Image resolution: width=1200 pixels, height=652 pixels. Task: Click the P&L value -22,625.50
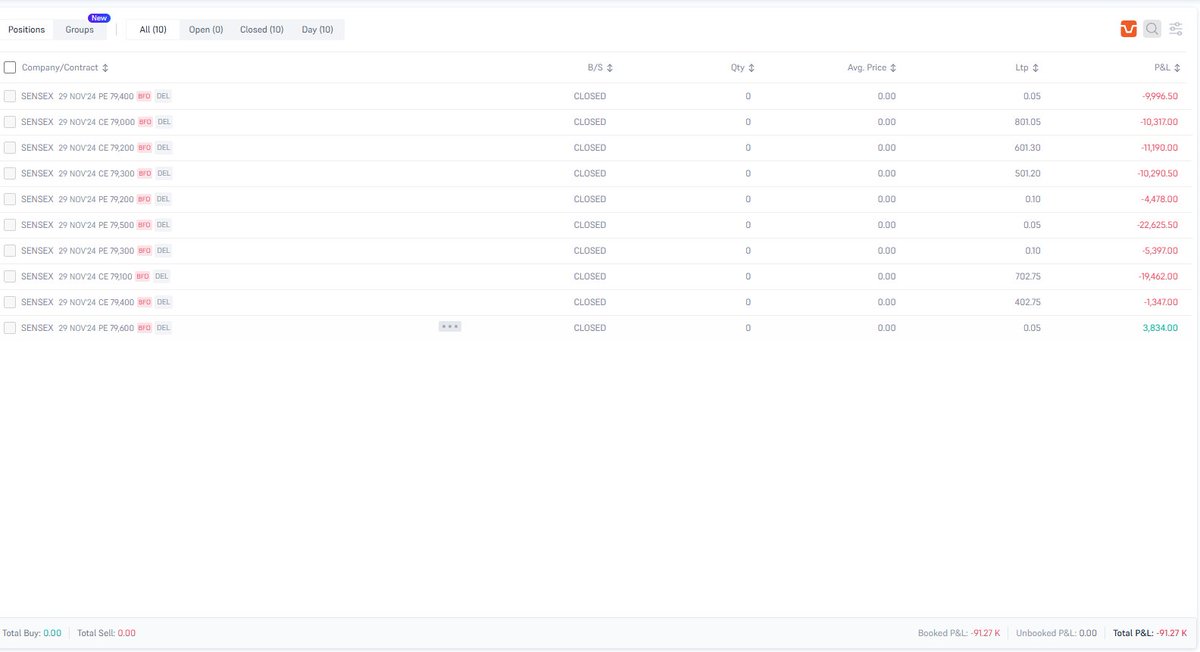[1158, 225]
